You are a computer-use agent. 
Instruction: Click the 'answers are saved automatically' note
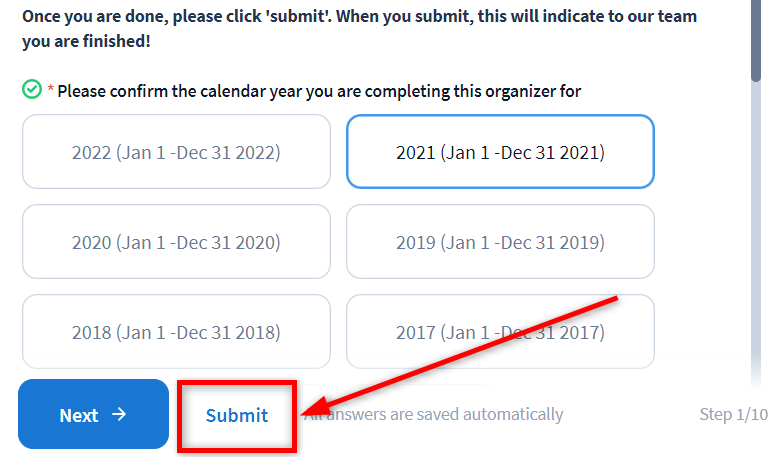[x=434, y=414]
